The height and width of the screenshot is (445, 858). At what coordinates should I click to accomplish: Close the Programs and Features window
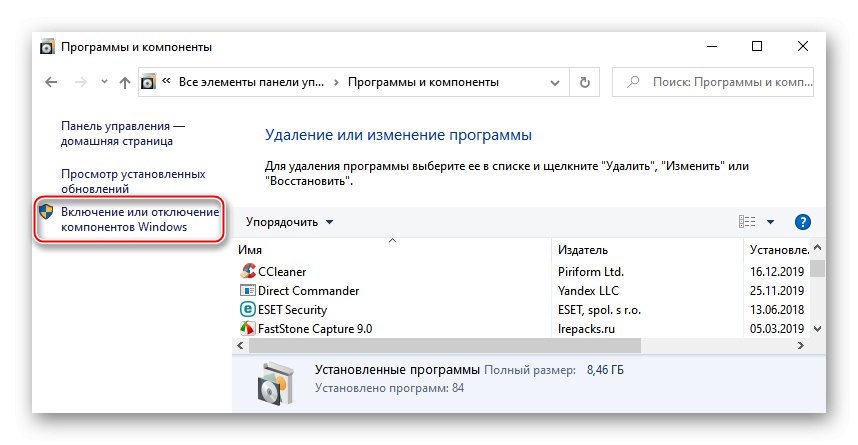click(802, 47)
